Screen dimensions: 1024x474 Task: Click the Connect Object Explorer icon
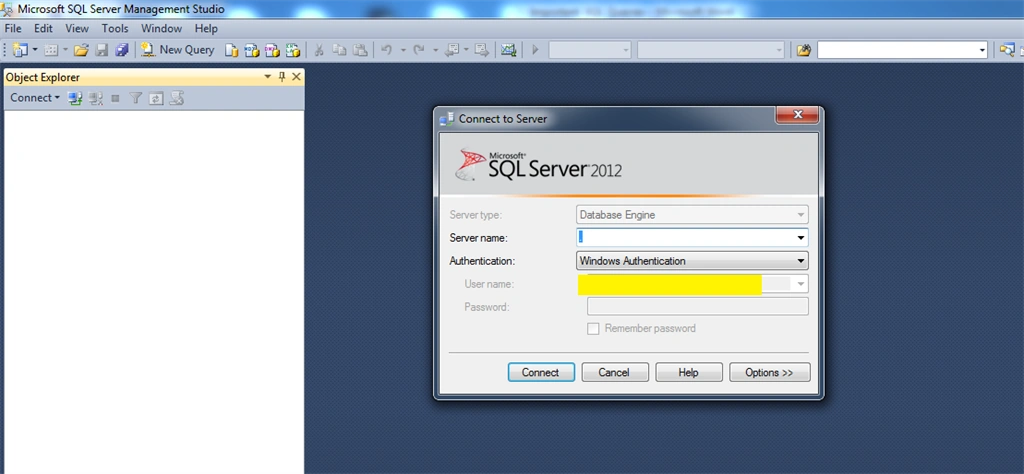[x=75, y=98]
